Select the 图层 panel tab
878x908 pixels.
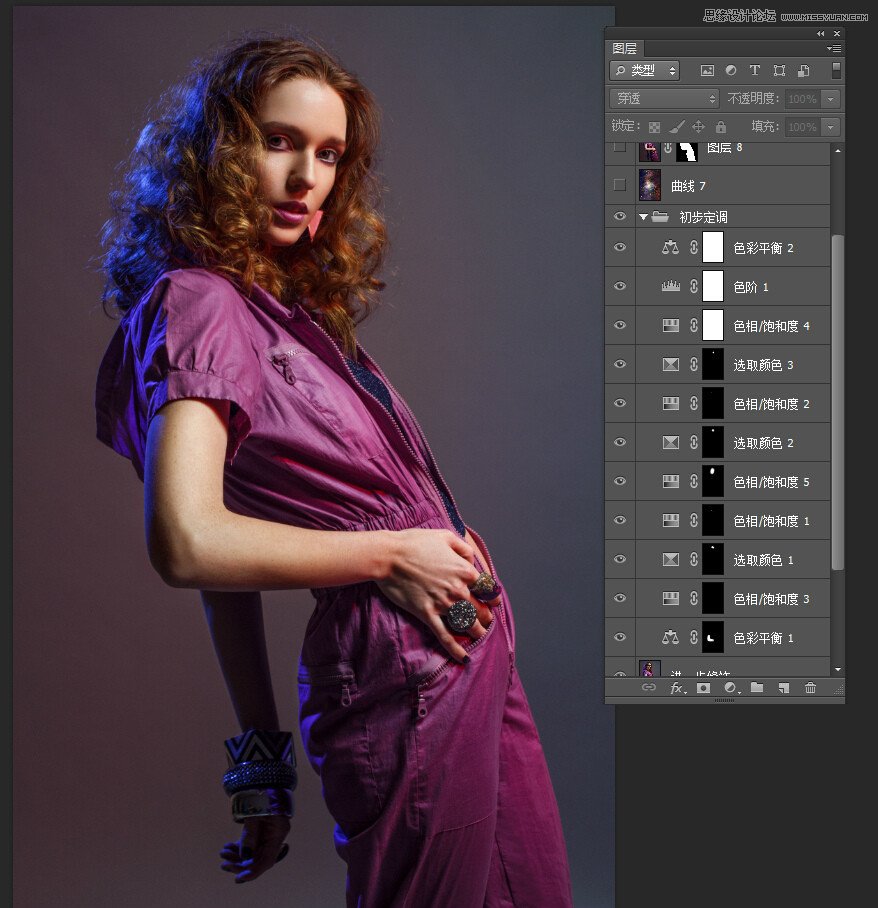click(625, 48)
